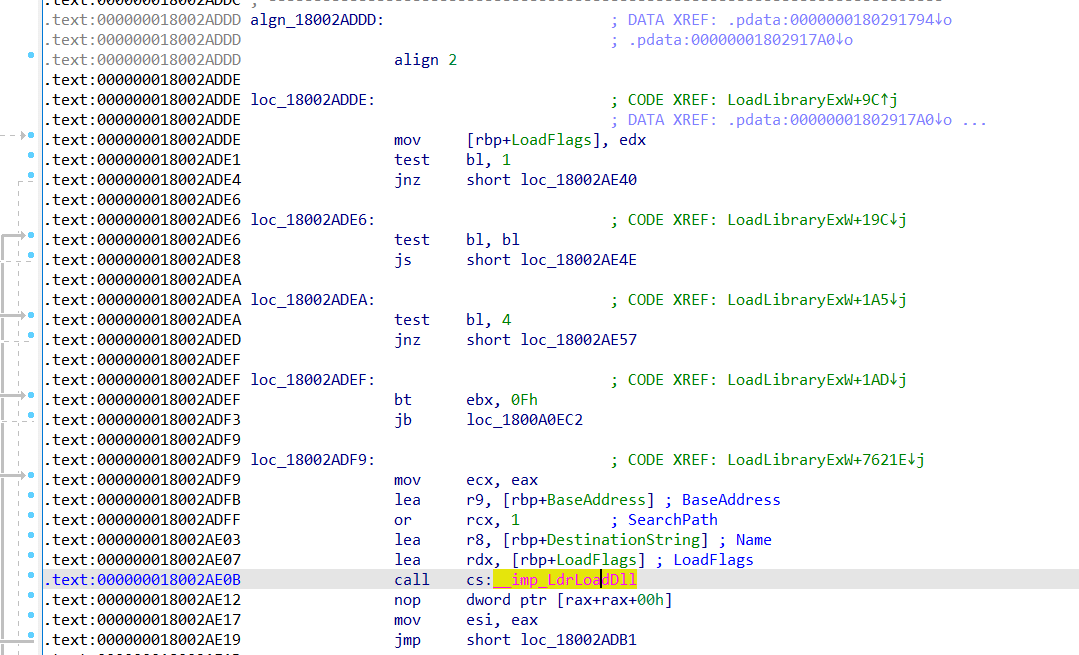
Task: Select the loc_18002ADE6 label
Action: pyautogui.click(x=313, y=219)
